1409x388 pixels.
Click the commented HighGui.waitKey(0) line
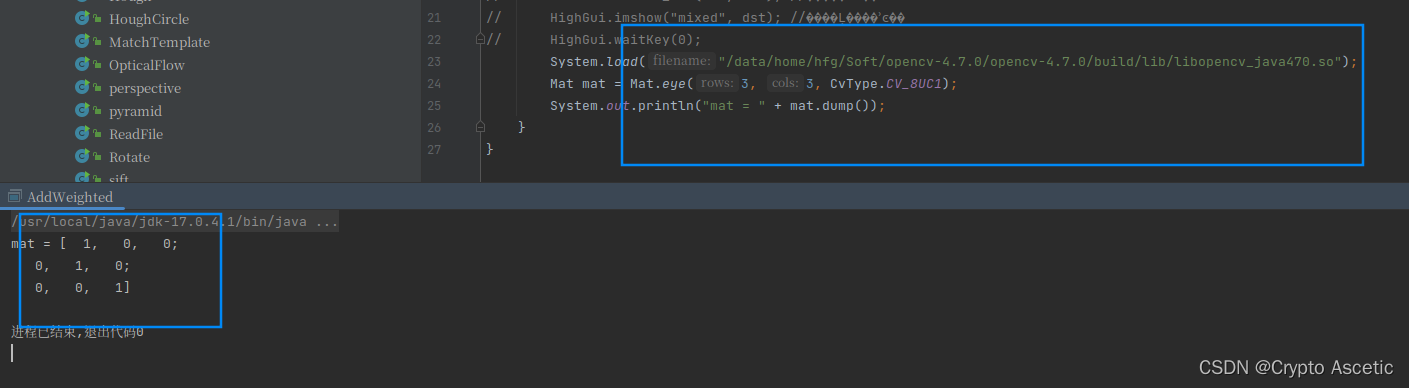625,40
